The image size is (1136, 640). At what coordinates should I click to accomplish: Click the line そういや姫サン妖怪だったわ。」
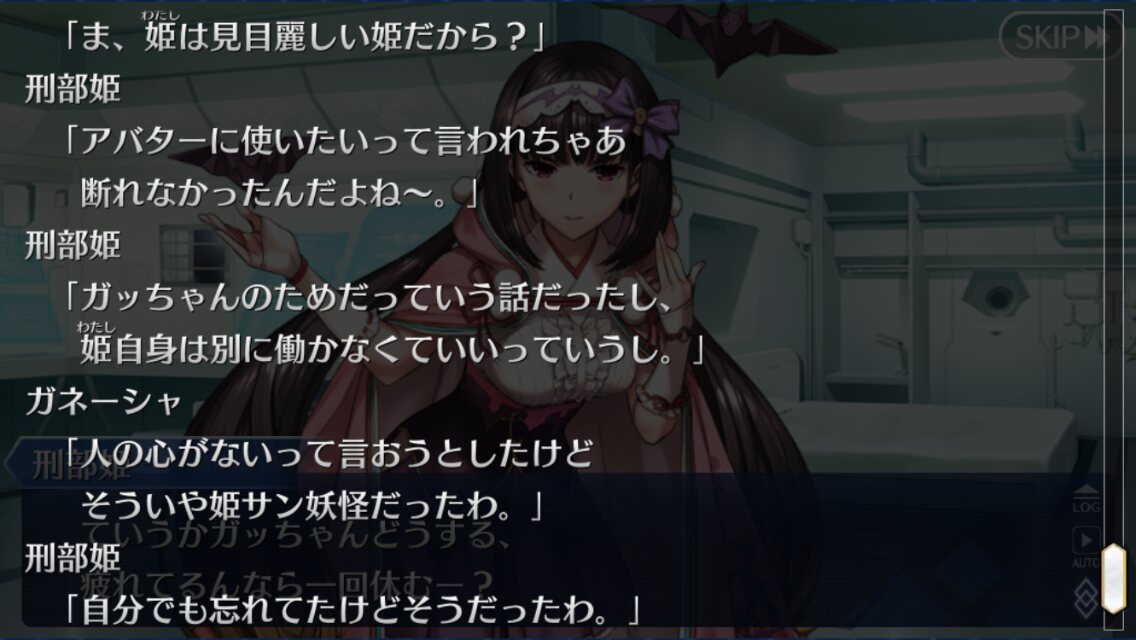click(312, 506)
